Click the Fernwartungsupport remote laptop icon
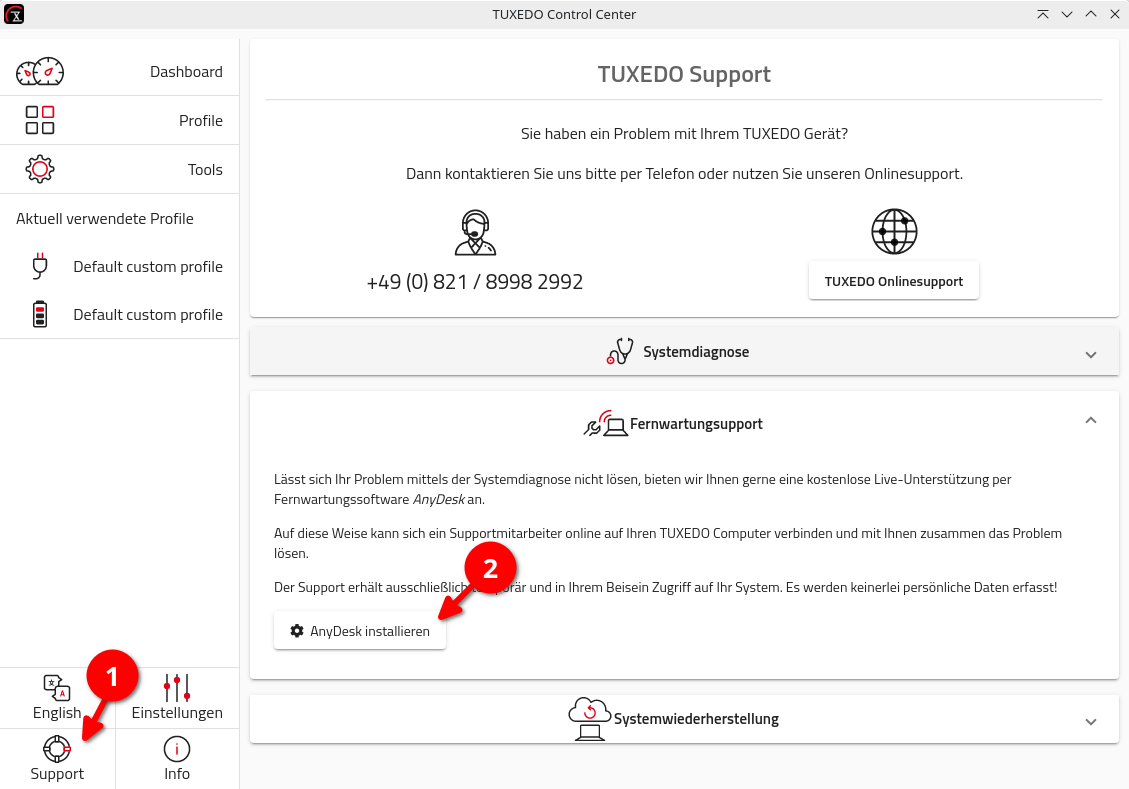The width and height of the screenshot is (1129, 789). click(x=606, y=424)
